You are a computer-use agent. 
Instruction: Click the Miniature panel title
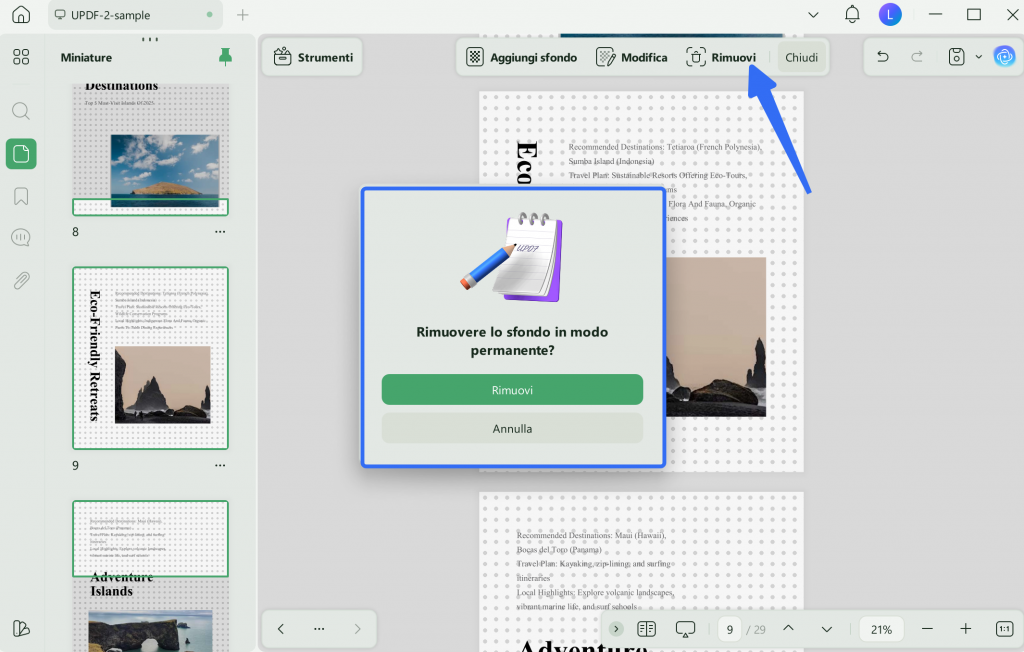[x=86, y=57]
